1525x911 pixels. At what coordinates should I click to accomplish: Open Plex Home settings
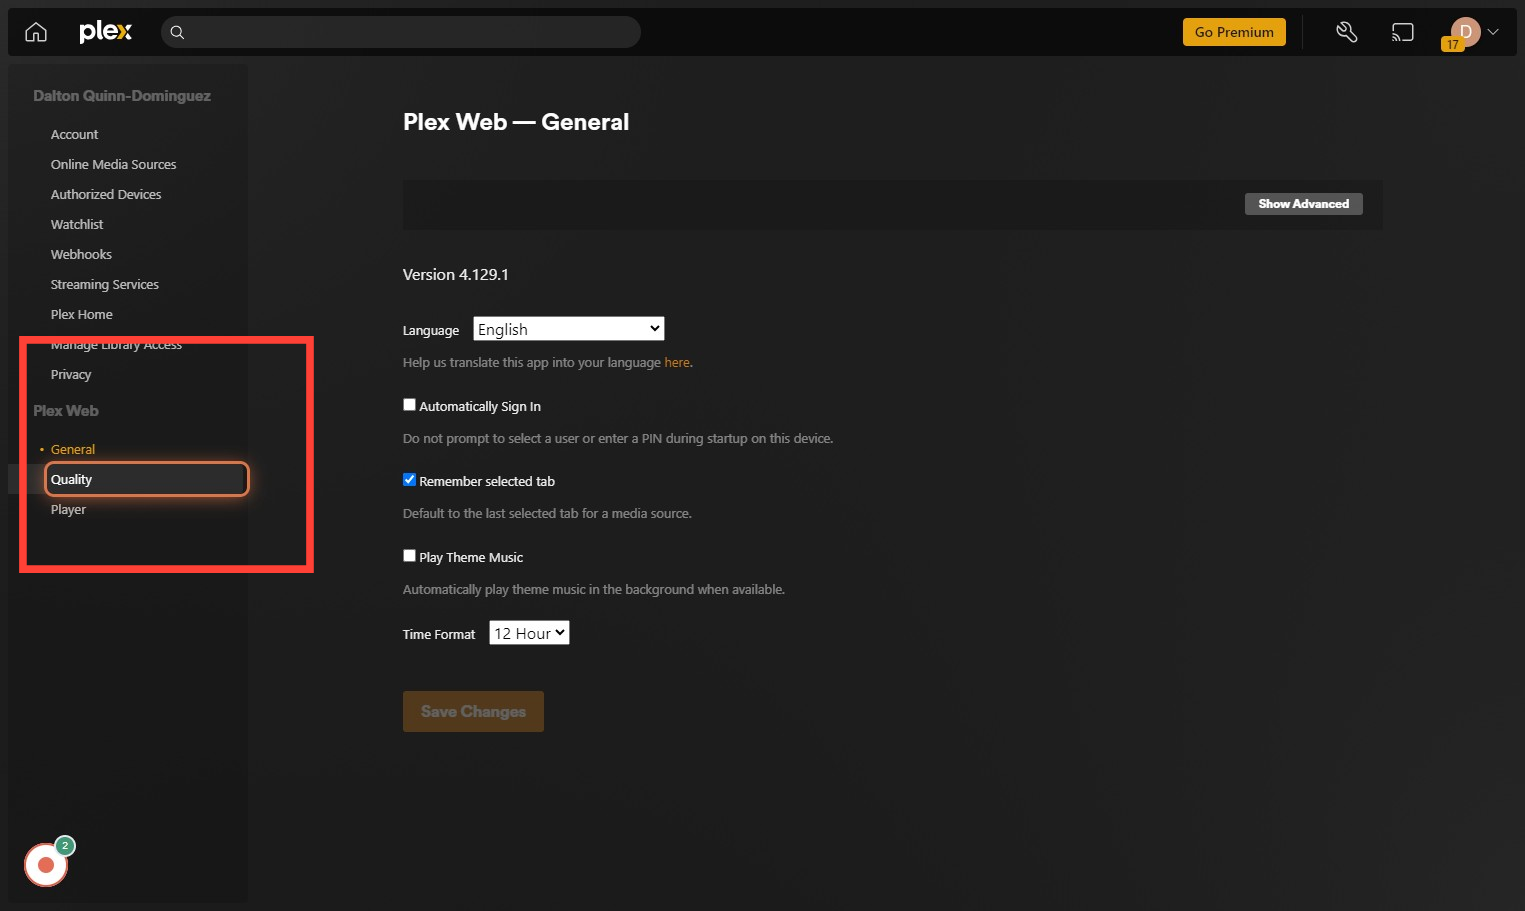pos(82,314)
